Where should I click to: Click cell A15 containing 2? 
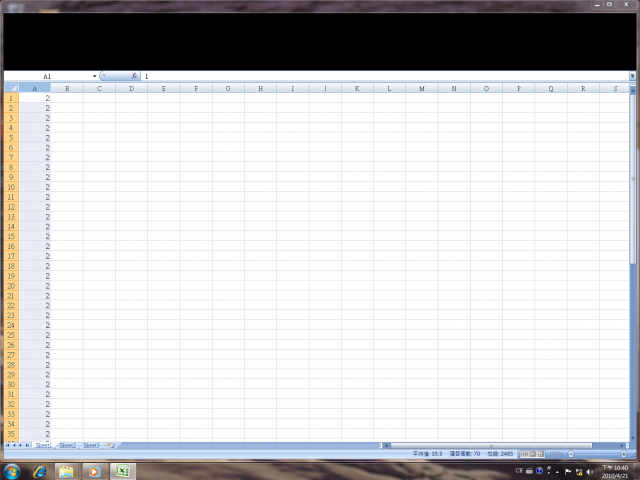[x=35, y=236]
